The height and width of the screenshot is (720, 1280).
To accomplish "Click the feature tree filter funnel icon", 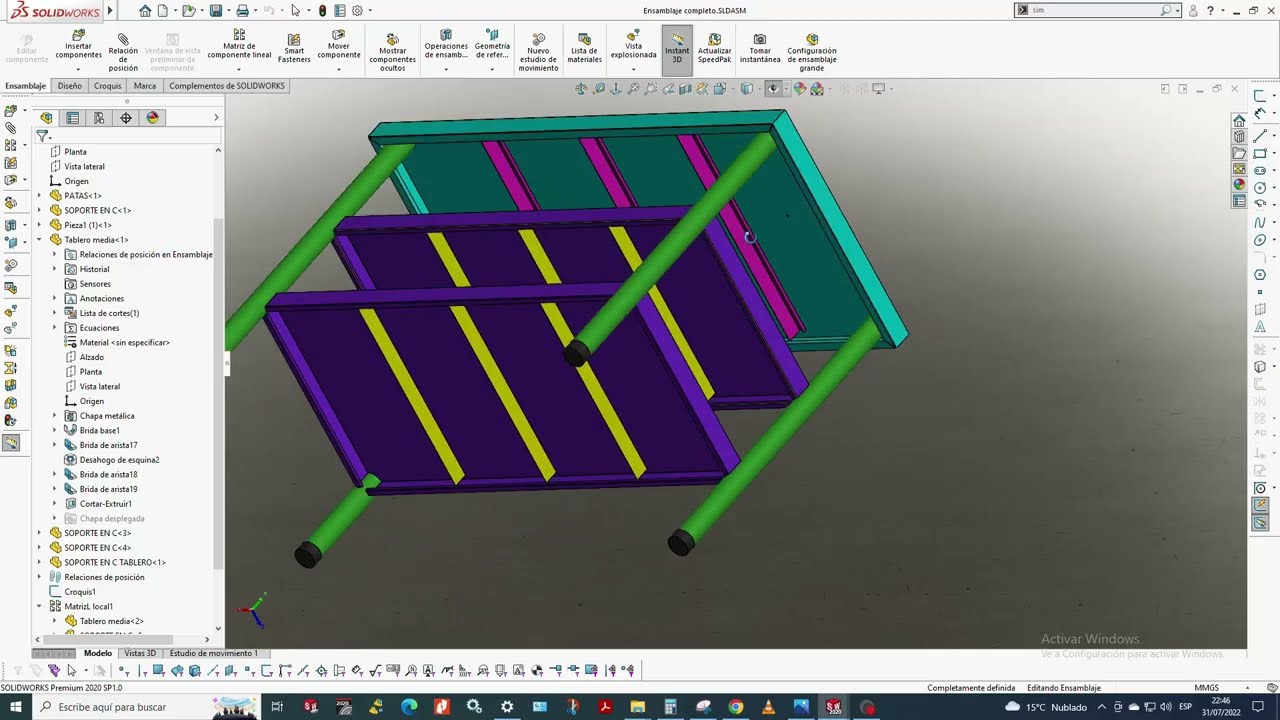I will click(42, 136).
